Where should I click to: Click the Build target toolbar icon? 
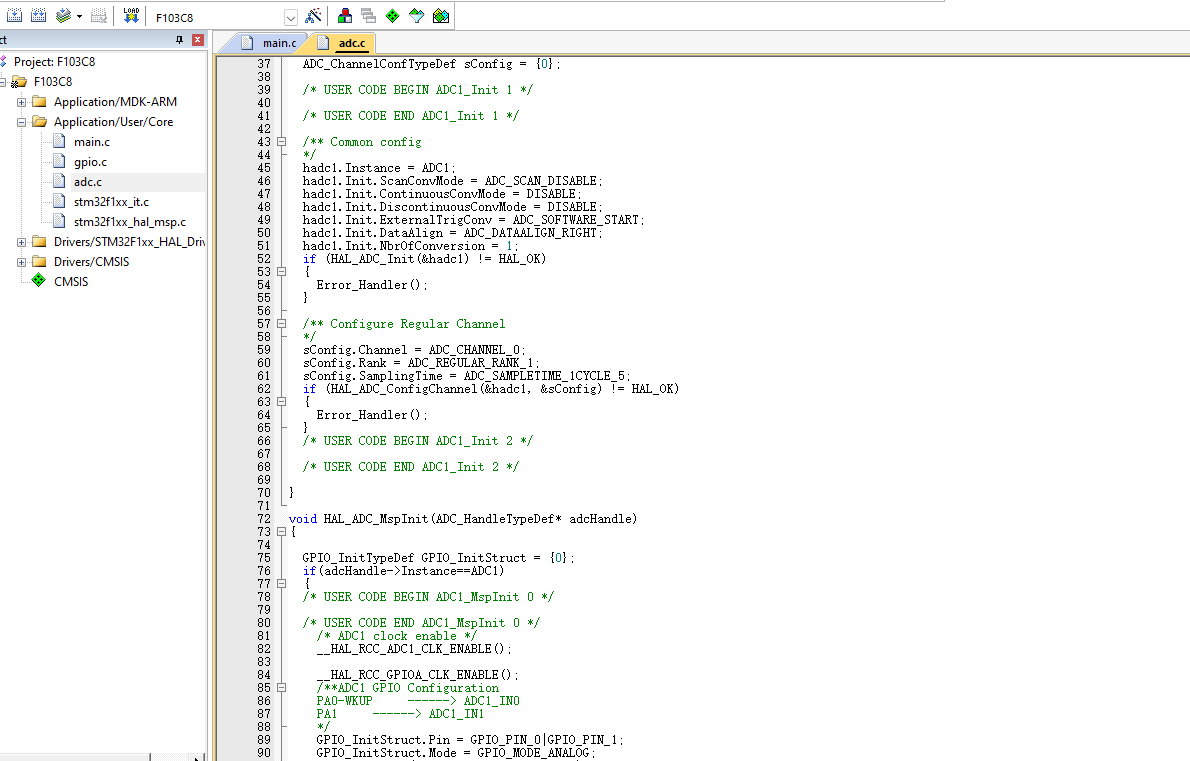pos(14,16)
